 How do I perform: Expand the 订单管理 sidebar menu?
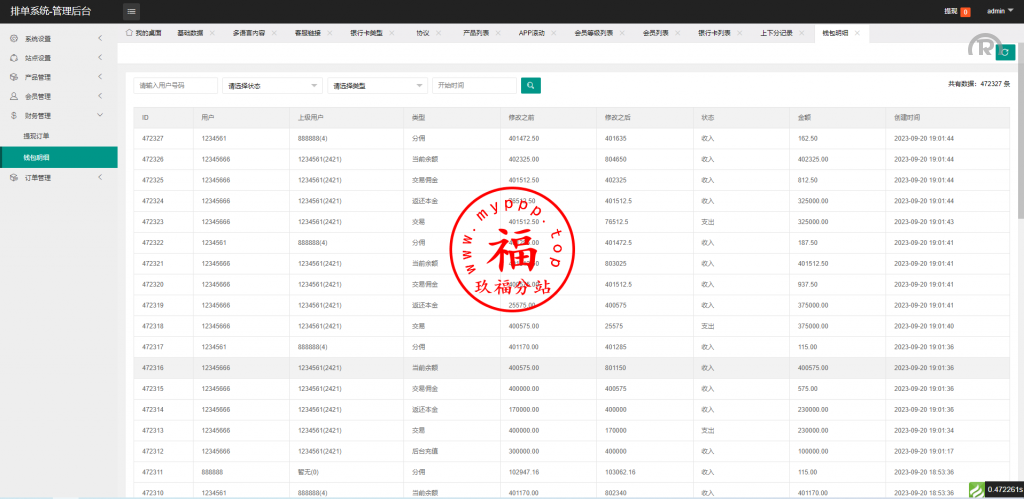pos(58,178)
